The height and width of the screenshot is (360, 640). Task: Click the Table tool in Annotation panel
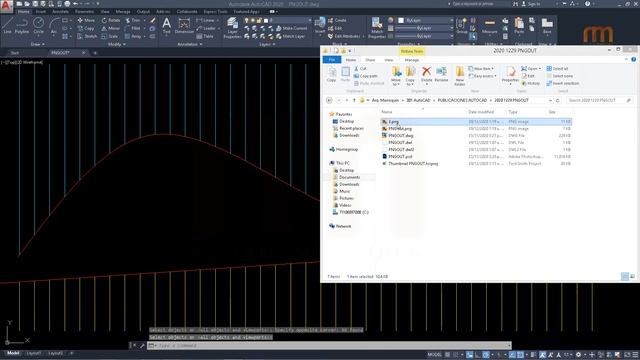point(205,36)
